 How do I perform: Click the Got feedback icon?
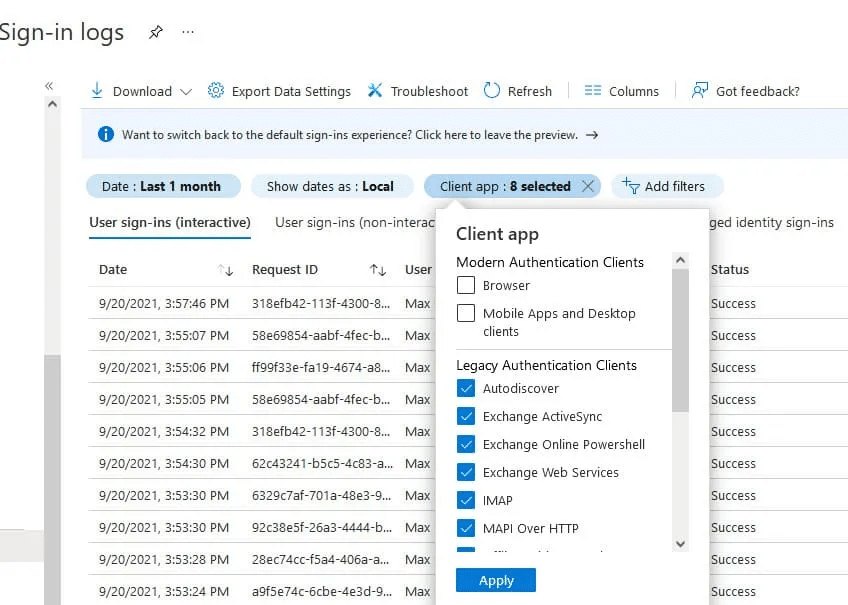[700, 91]
